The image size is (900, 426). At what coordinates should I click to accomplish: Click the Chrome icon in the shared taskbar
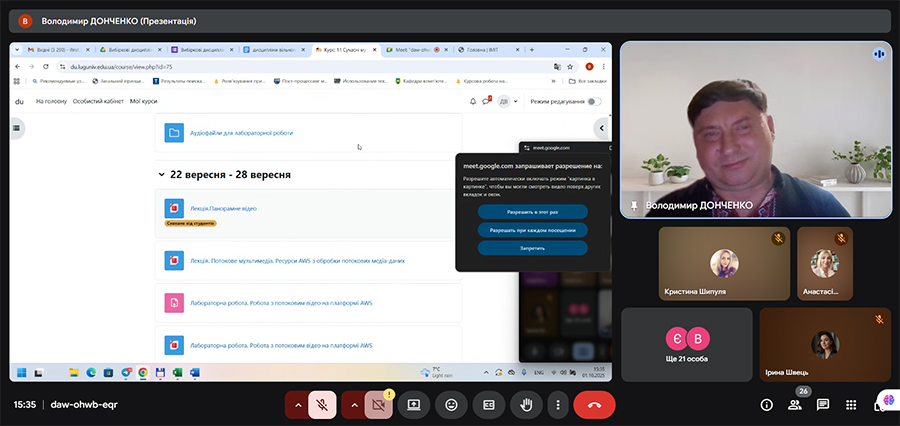pyautogui.click(x=143, y=373)
